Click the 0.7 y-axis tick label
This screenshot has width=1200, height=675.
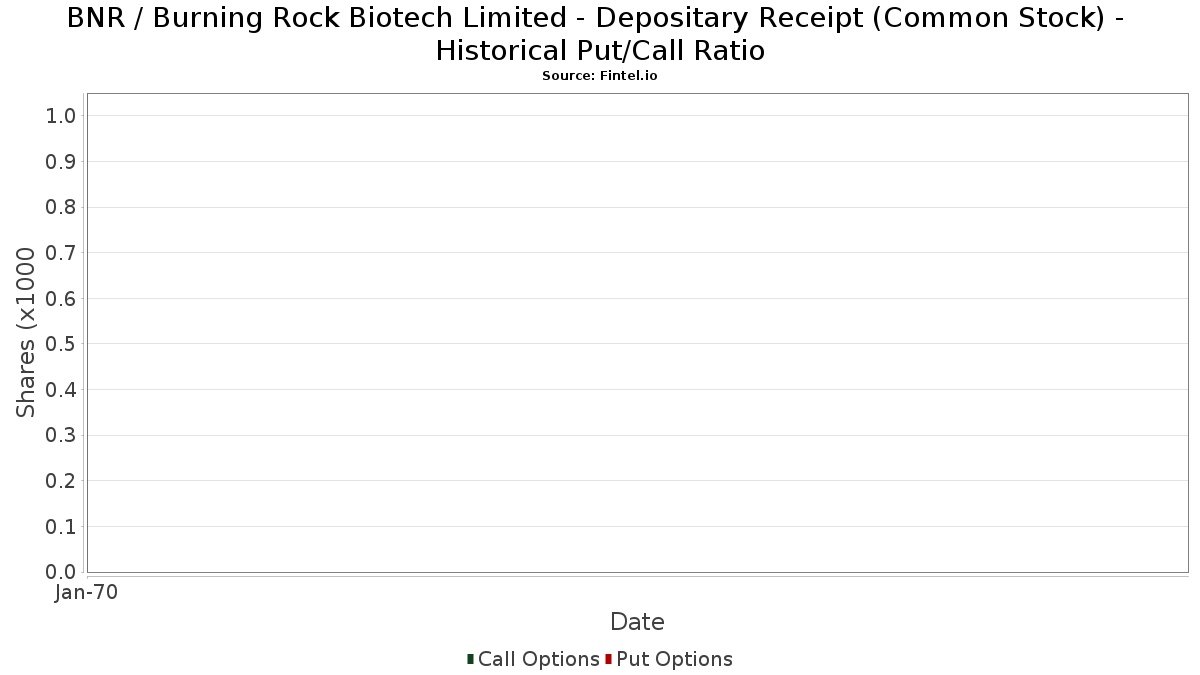tap(61, 253)
